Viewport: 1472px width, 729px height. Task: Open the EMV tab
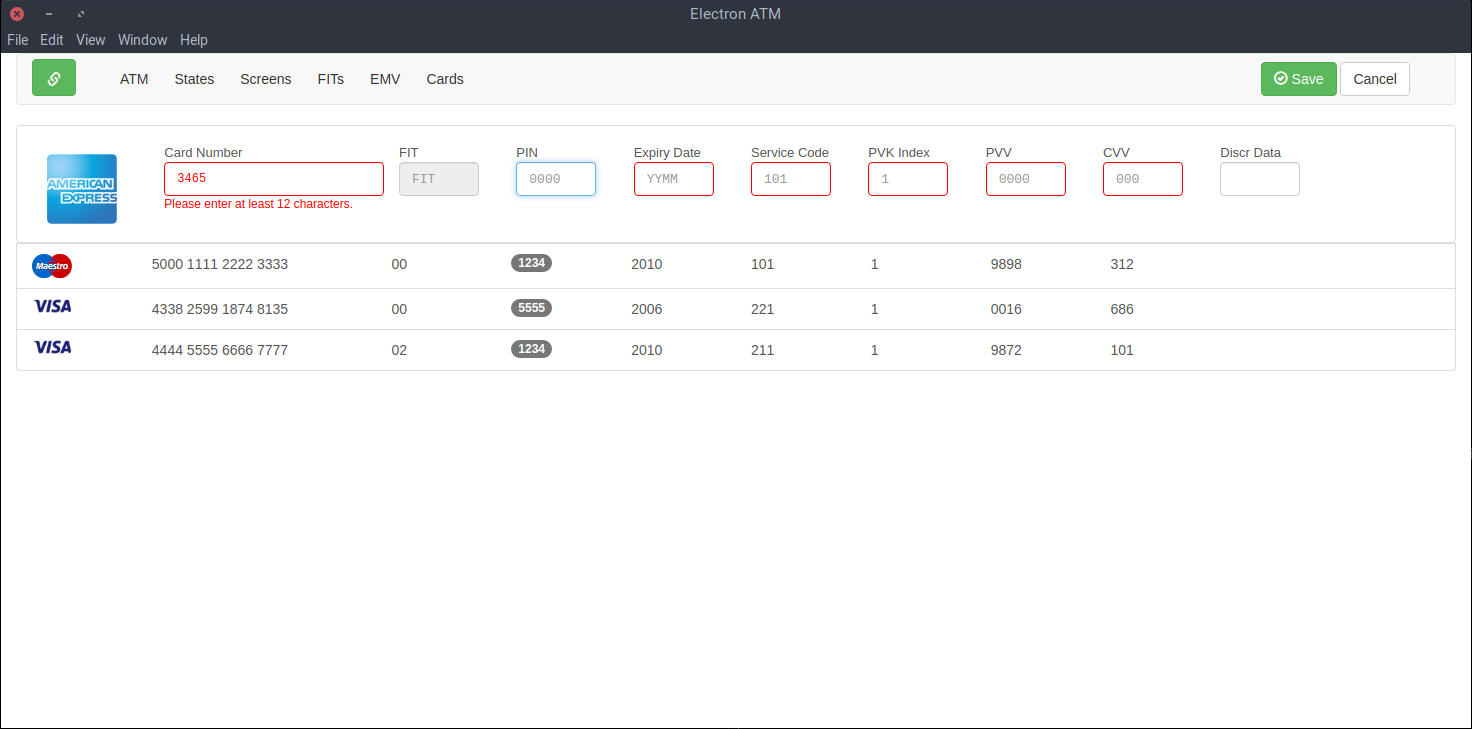[385, 79]
